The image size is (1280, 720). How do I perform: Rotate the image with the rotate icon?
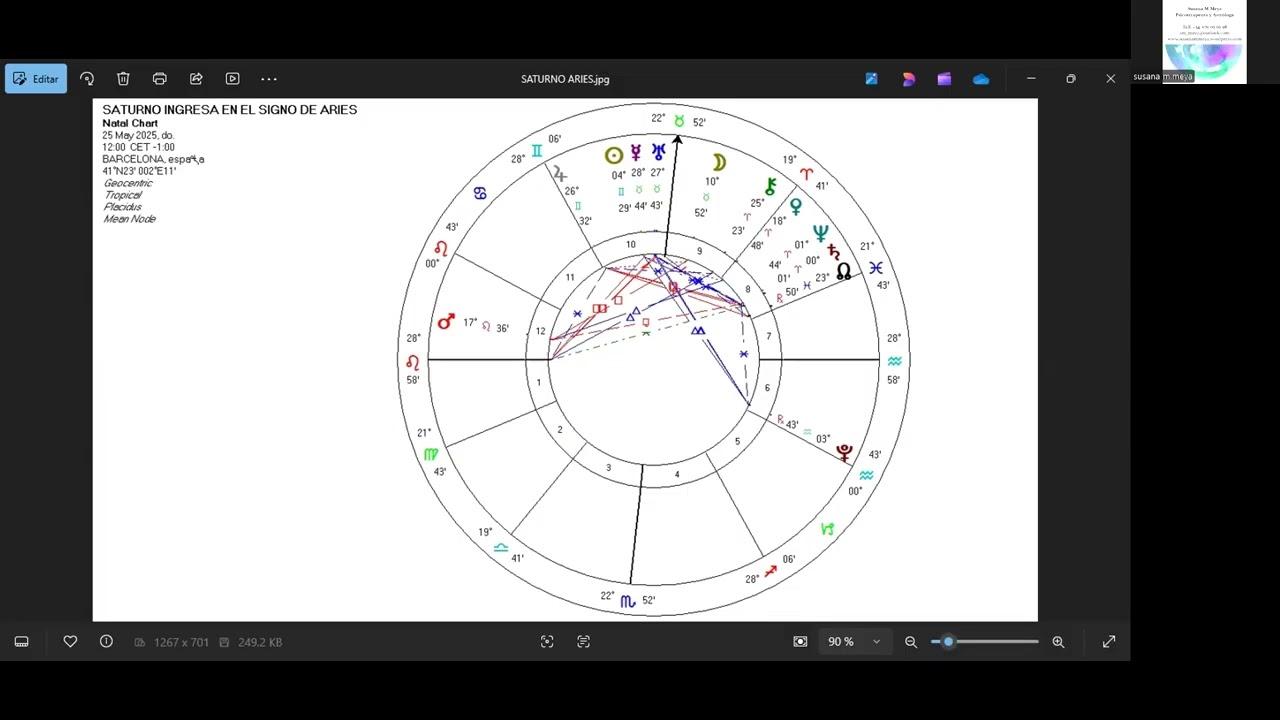tap(87, 79)
